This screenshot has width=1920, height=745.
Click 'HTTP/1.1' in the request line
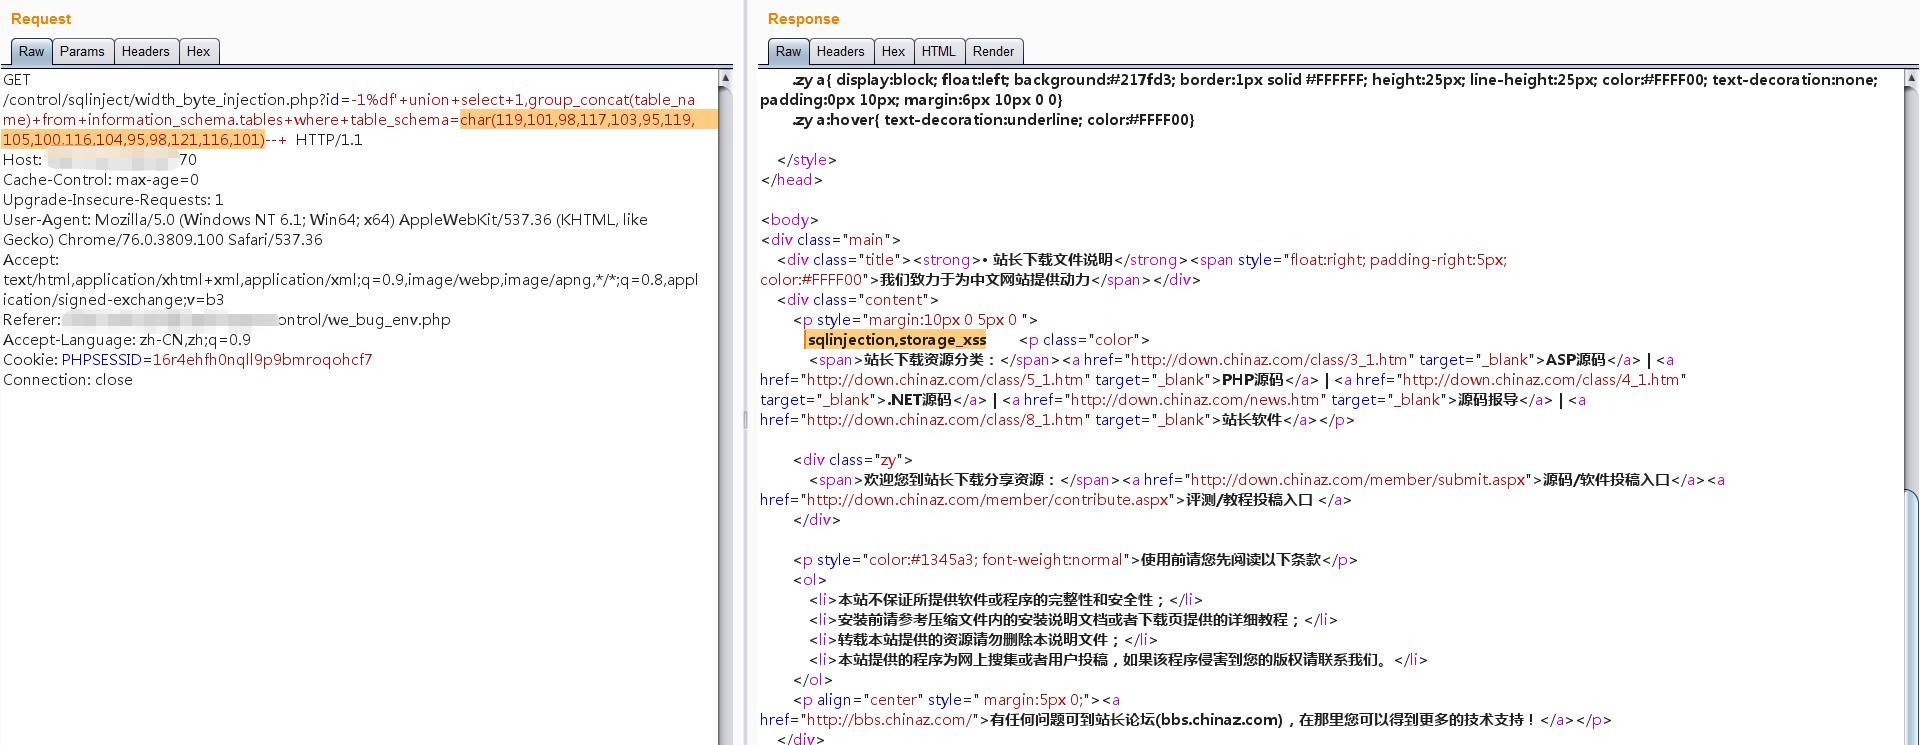(329, 140)
